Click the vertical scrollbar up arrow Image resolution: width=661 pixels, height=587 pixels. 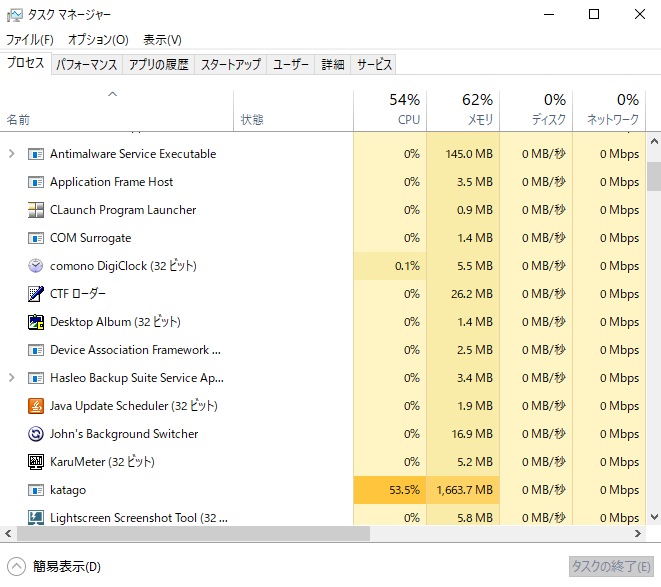tap(654, 141)
